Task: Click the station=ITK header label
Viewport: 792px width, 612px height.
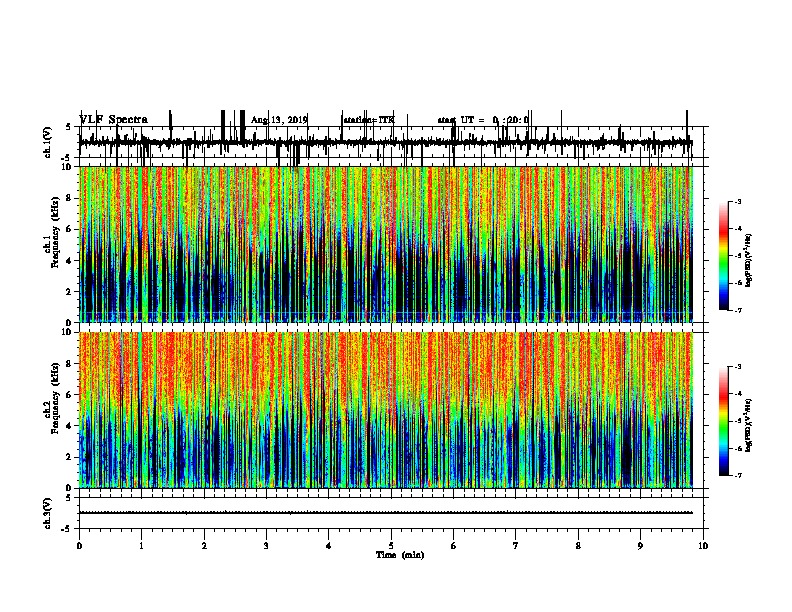Action: (369, 120)
